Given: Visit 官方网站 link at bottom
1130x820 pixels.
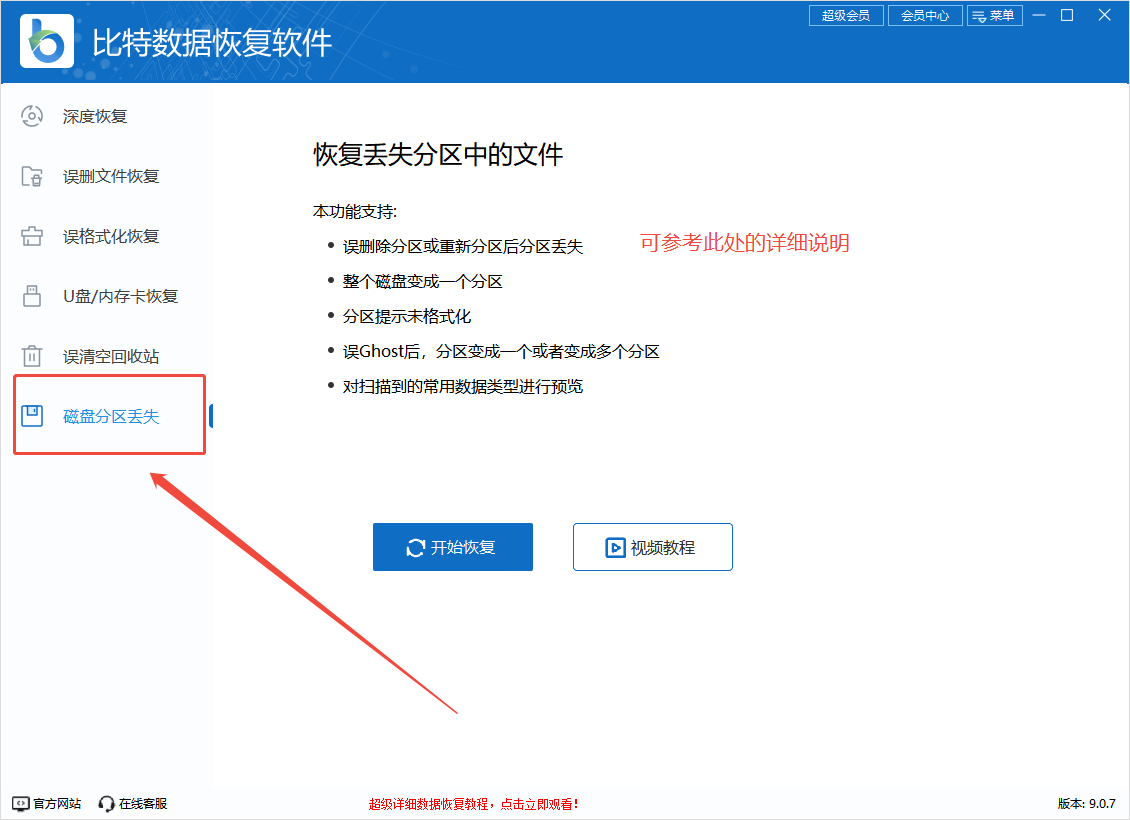Looking at the screenshot, I should click(x=47, y=803).
